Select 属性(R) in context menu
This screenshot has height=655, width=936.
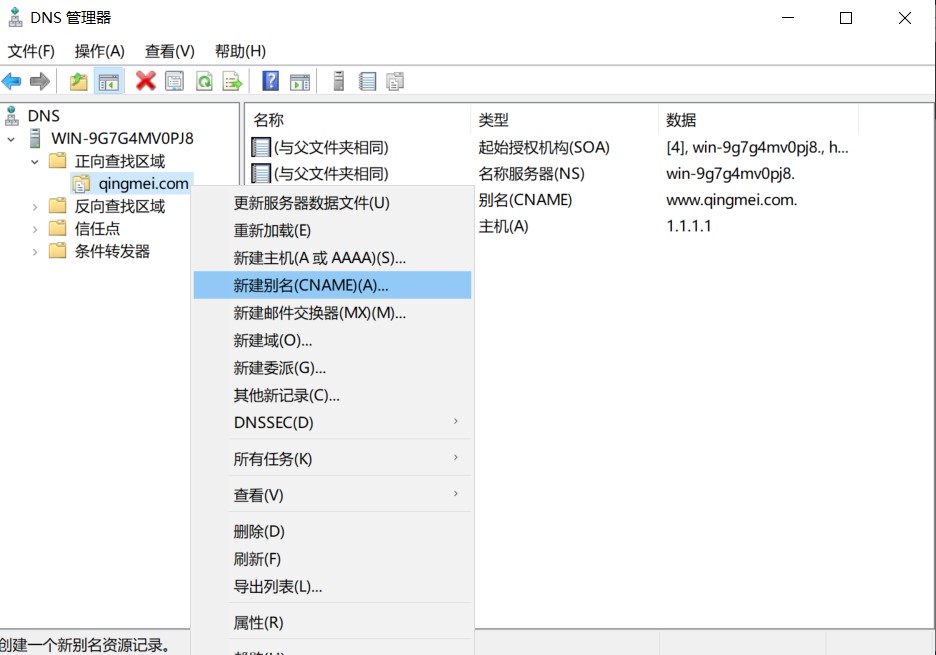[x=332, y=623]
